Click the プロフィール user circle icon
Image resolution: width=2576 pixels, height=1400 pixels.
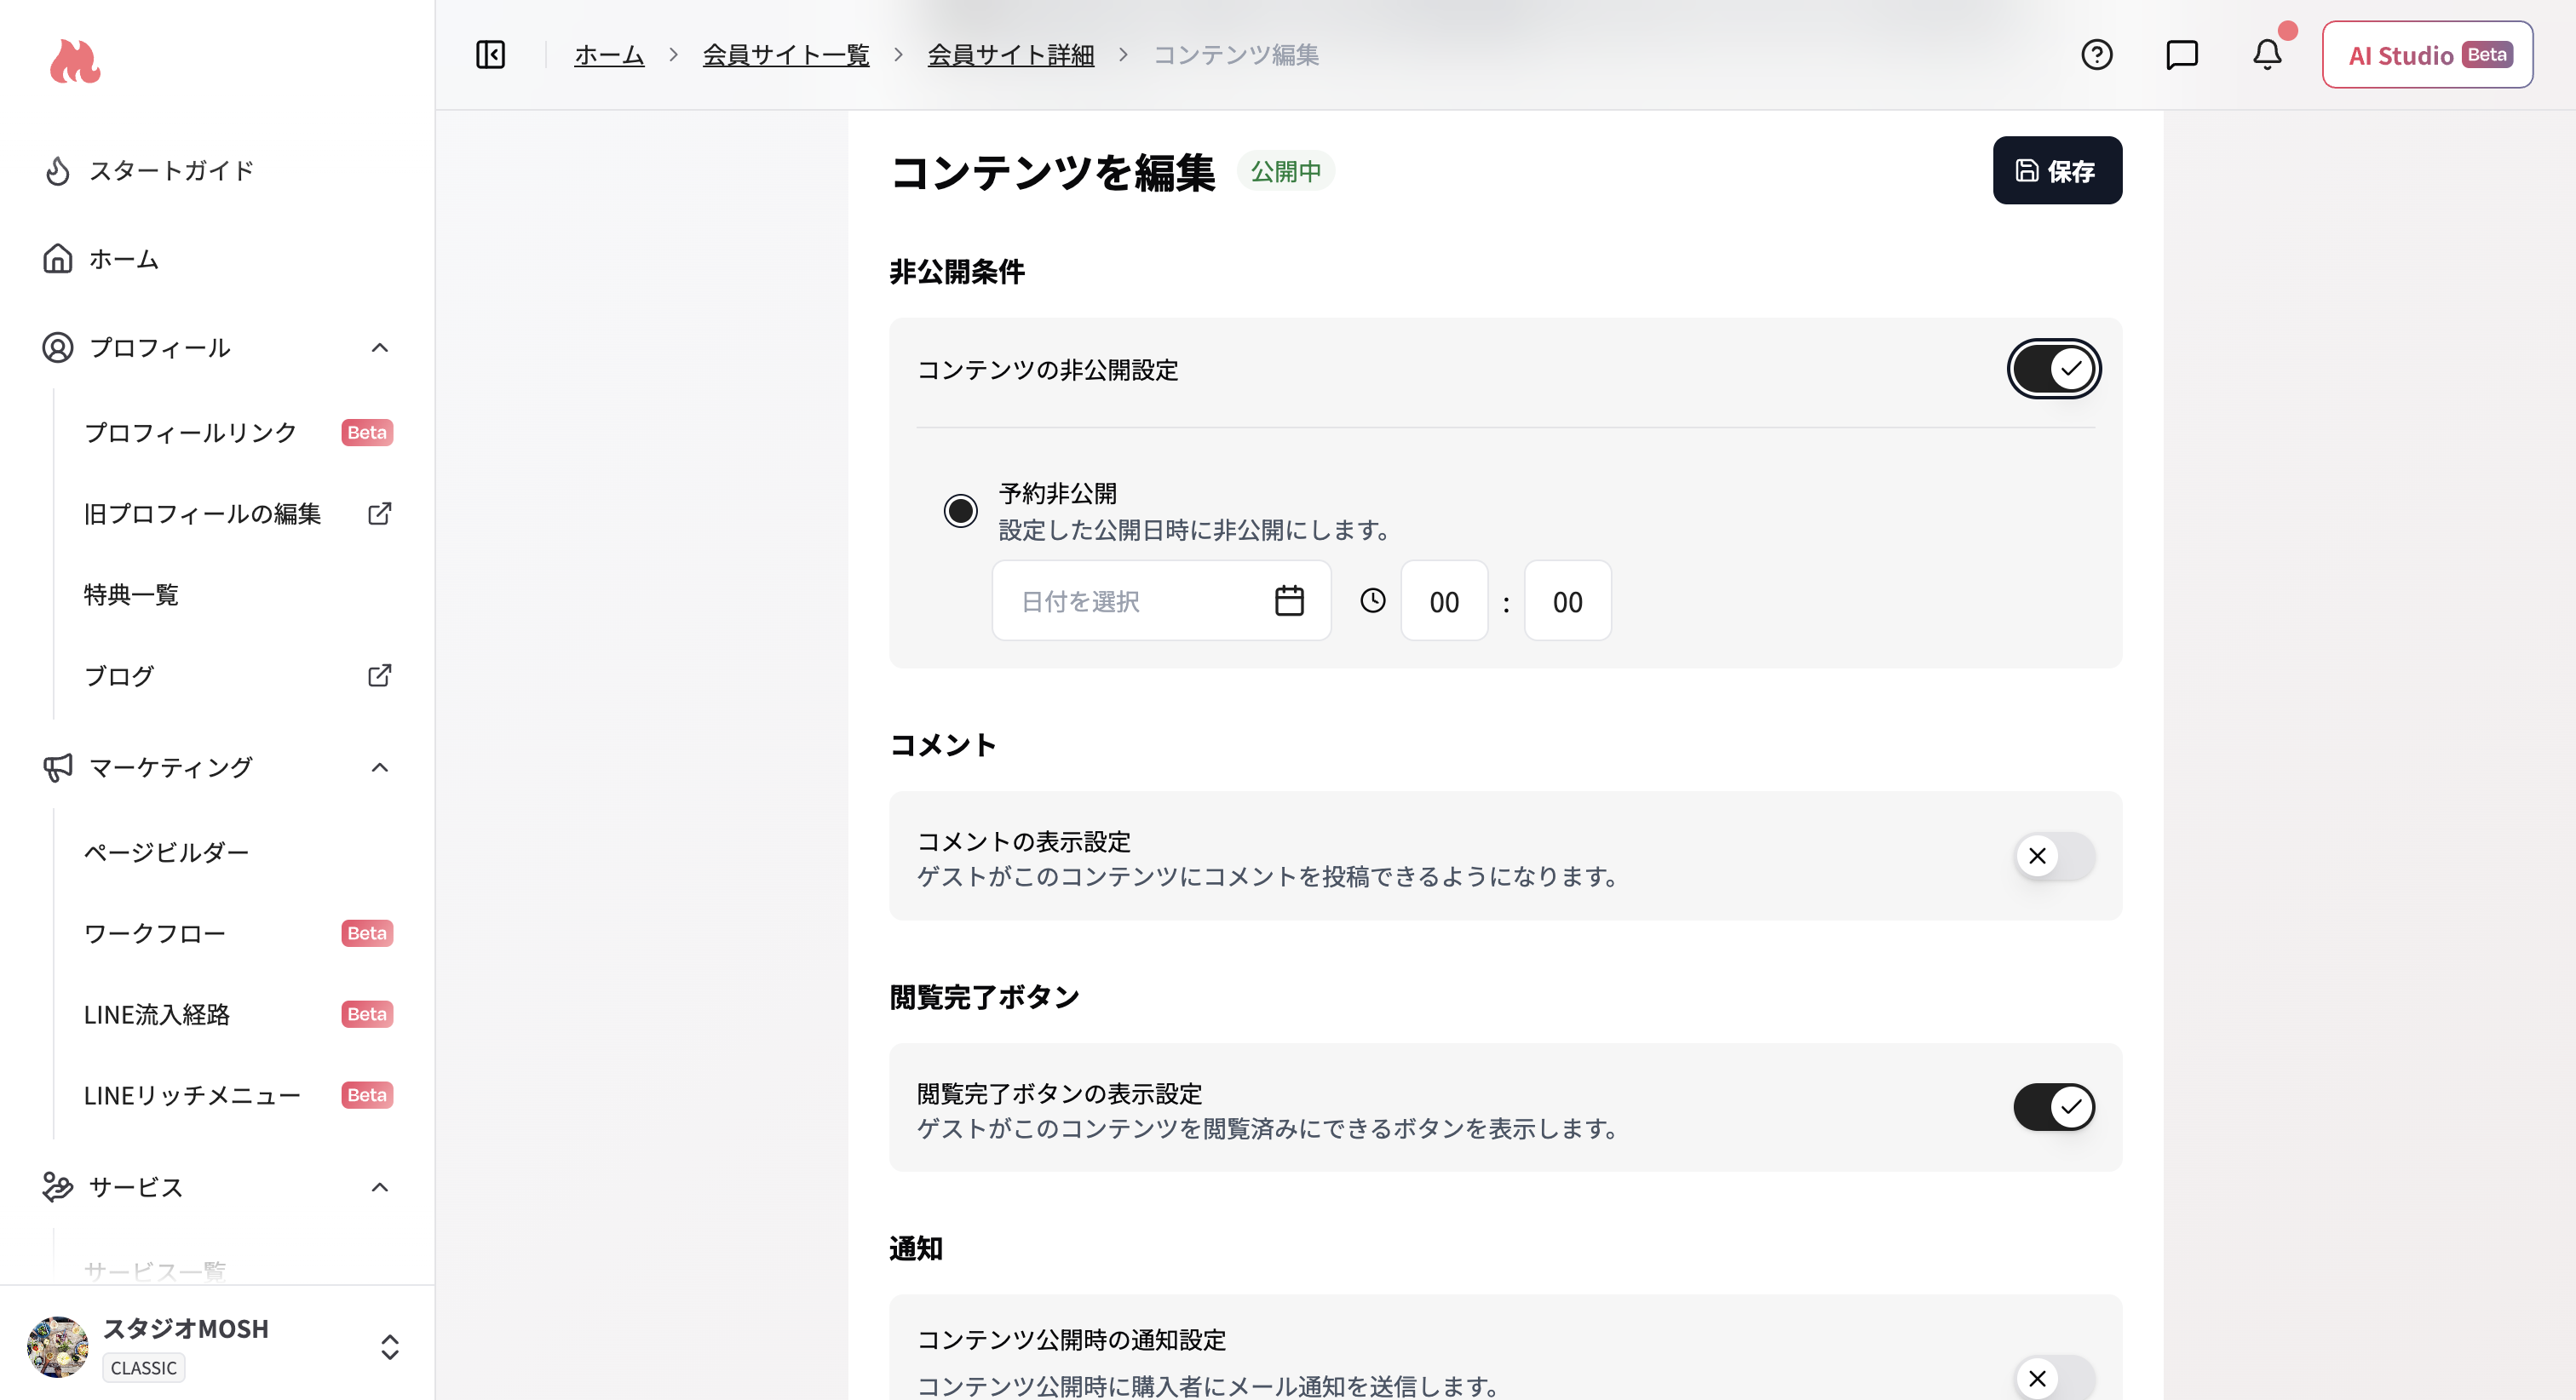click(58, 348)
